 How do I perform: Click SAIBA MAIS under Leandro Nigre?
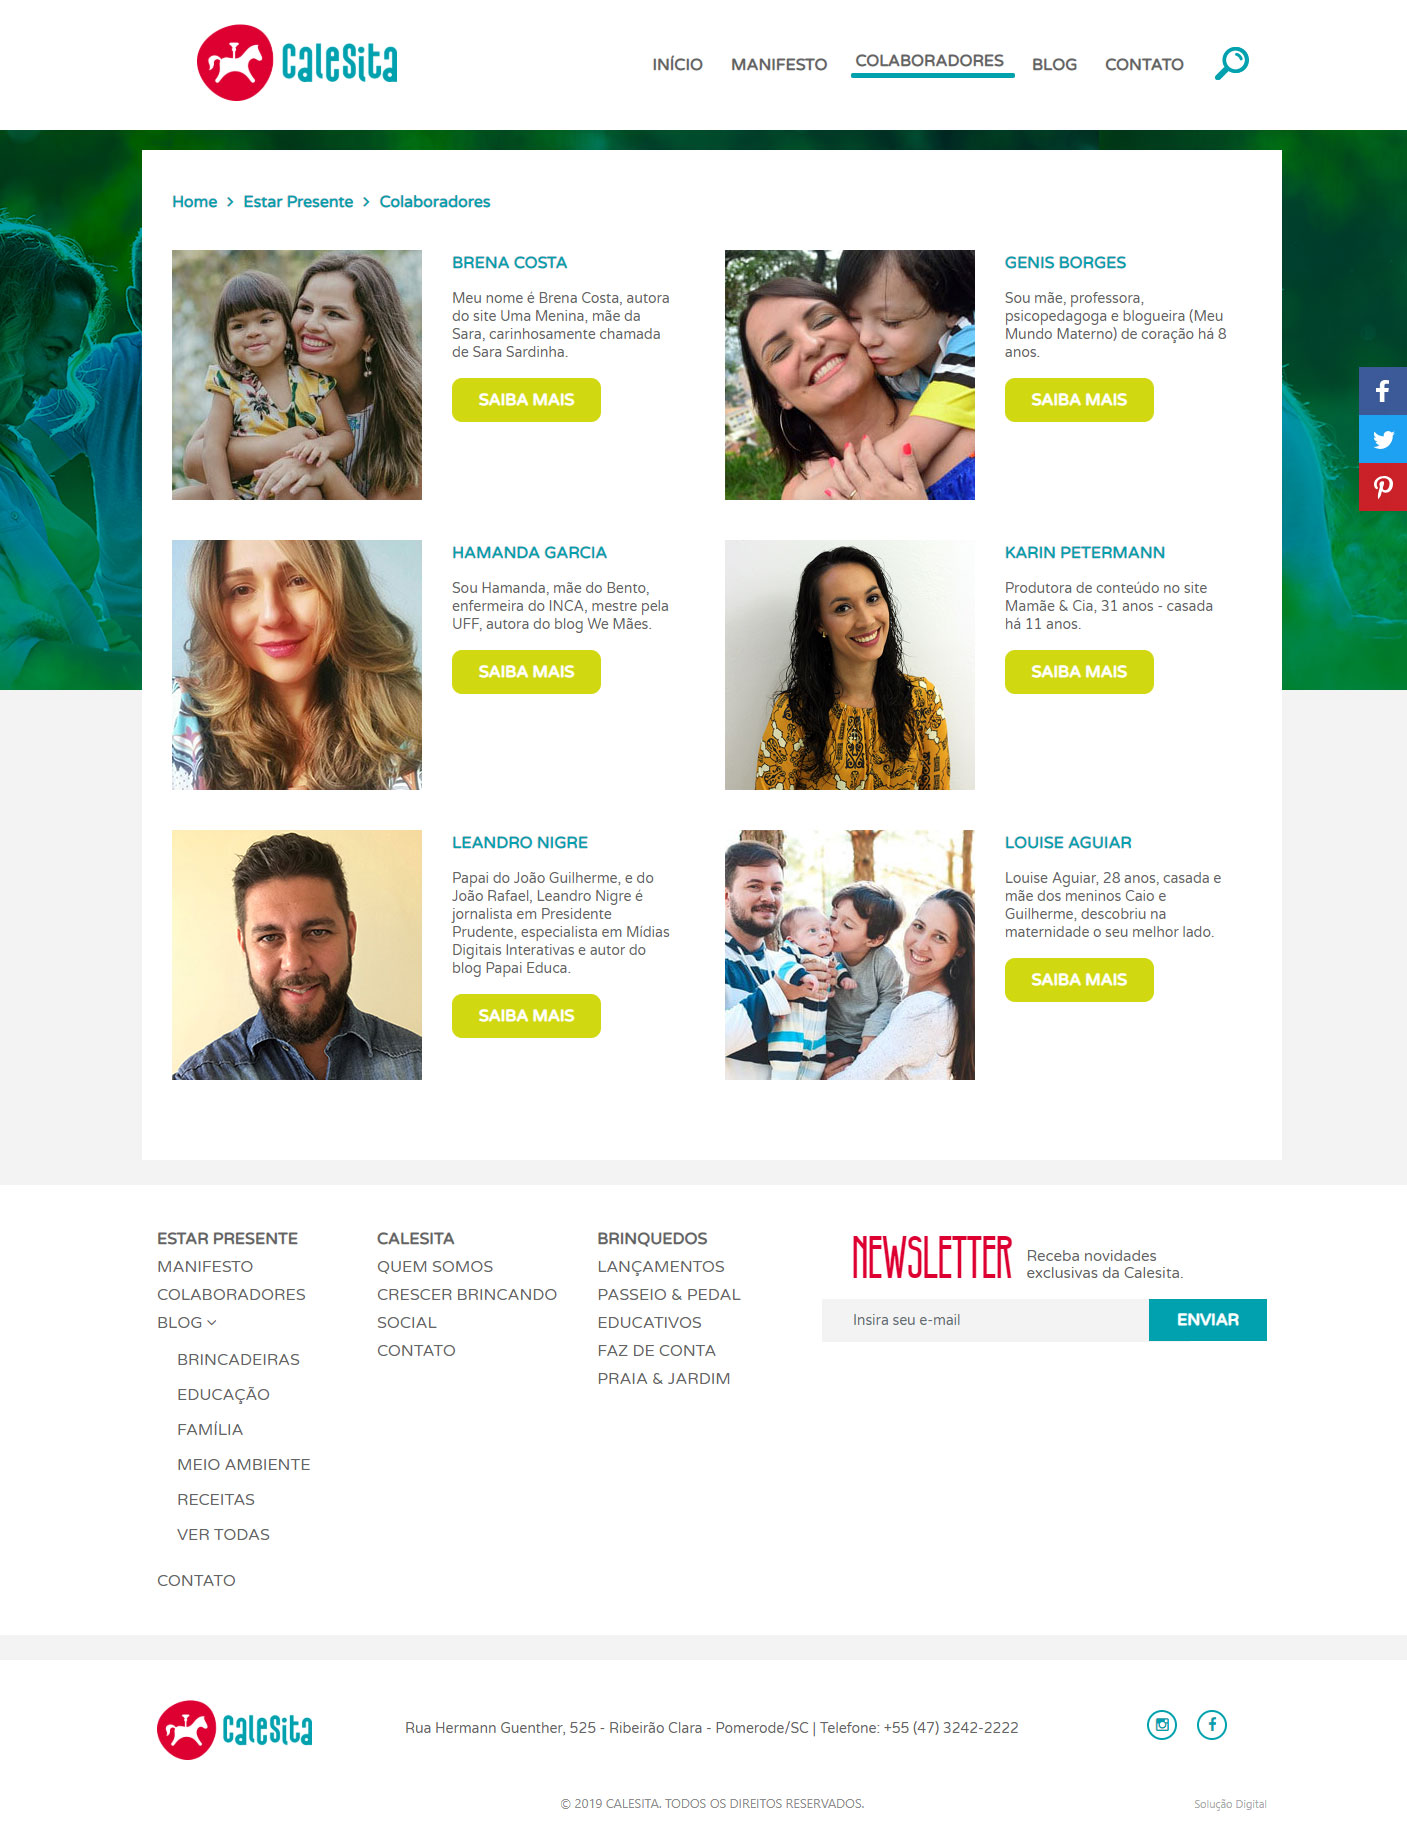[526, 1016]
